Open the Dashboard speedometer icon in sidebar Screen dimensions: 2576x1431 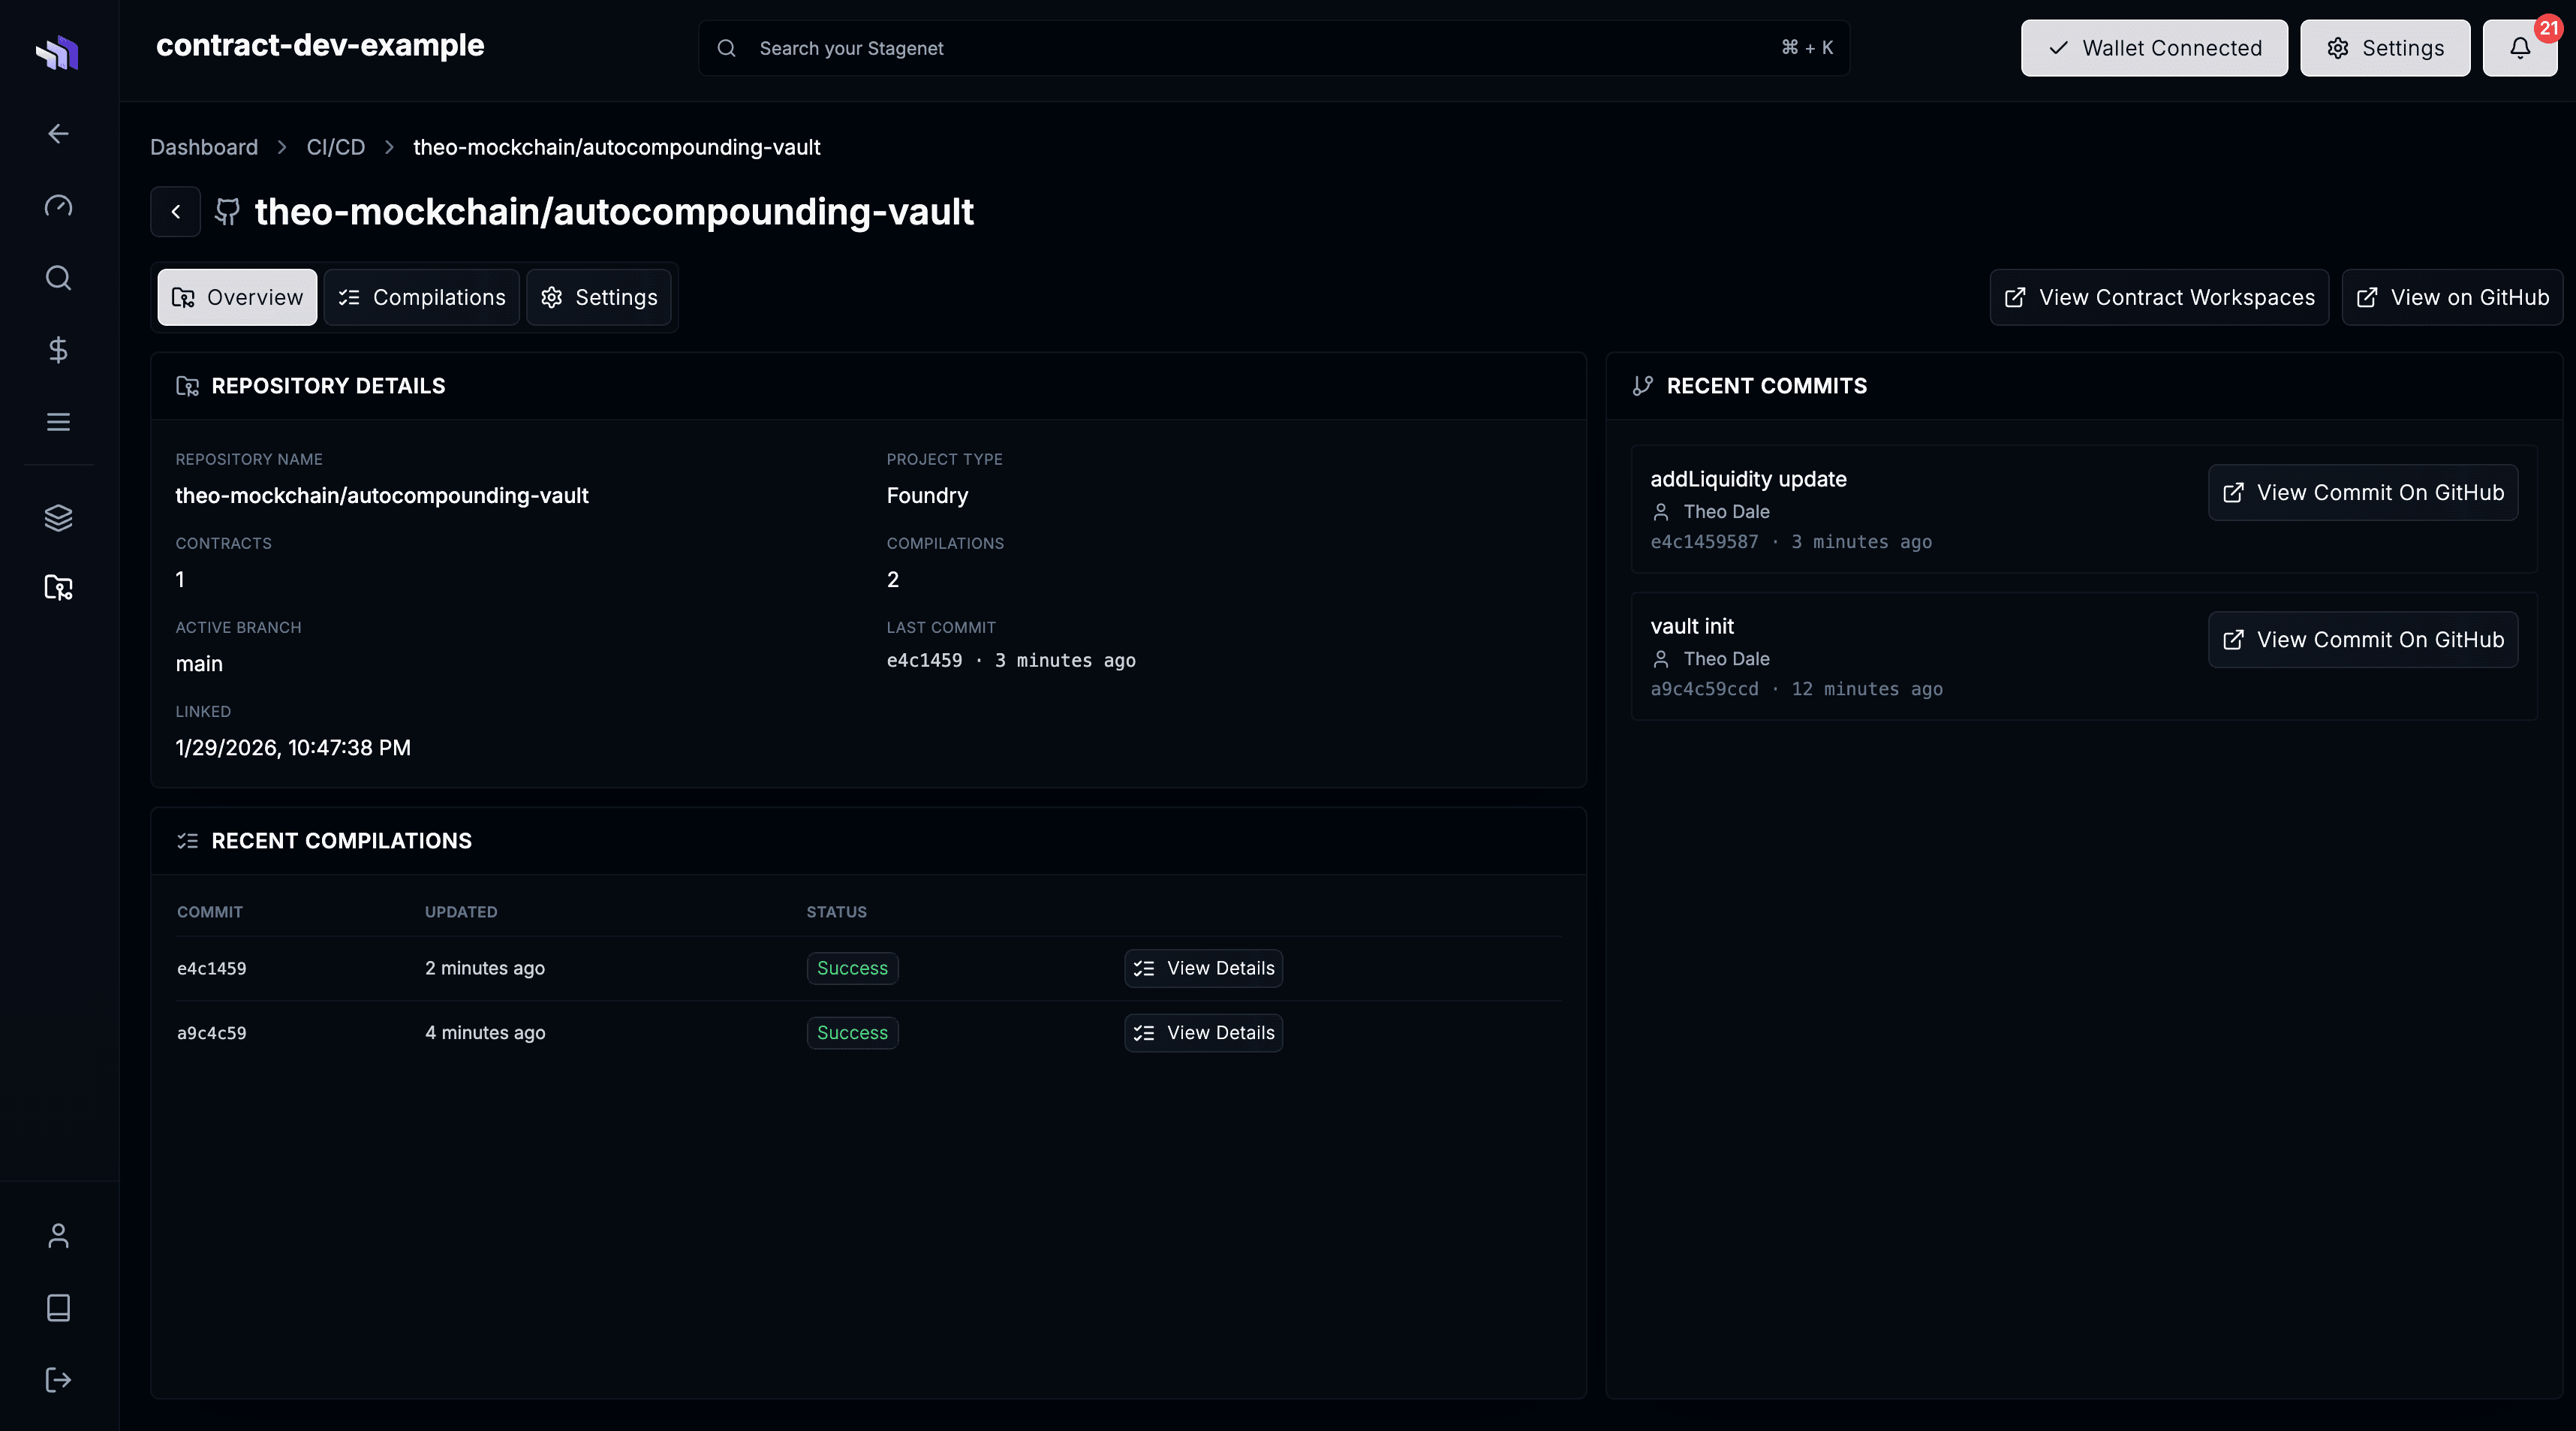tap(57, 205)
